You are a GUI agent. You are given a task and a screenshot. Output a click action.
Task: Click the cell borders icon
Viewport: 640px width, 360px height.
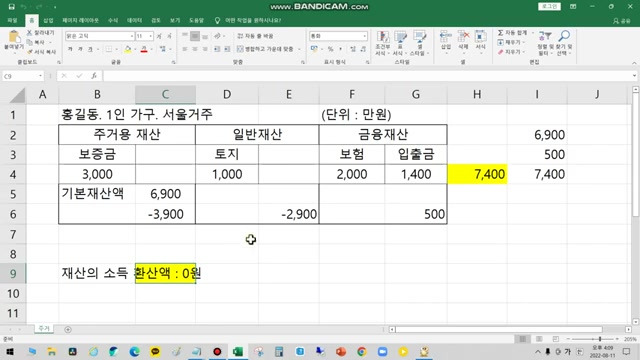(109, 49)
